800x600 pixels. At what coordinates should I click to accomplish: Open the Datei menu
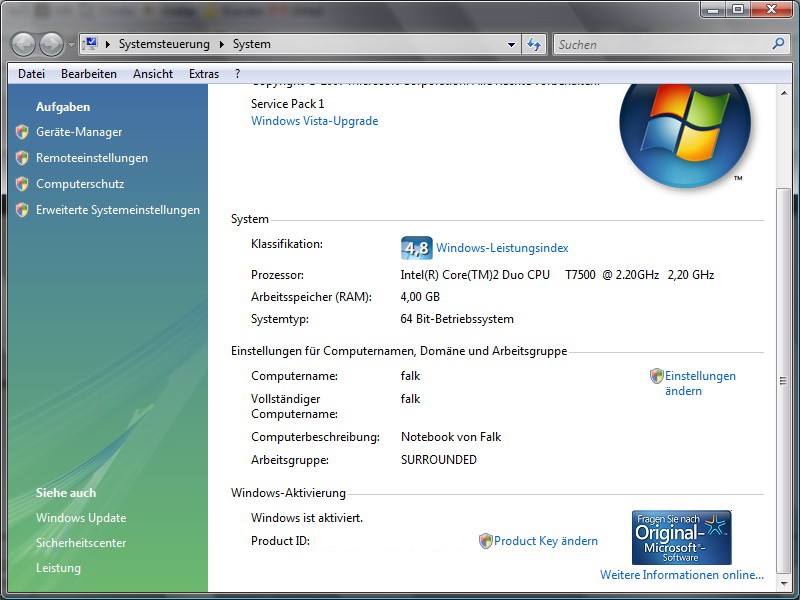coord(32,74)
